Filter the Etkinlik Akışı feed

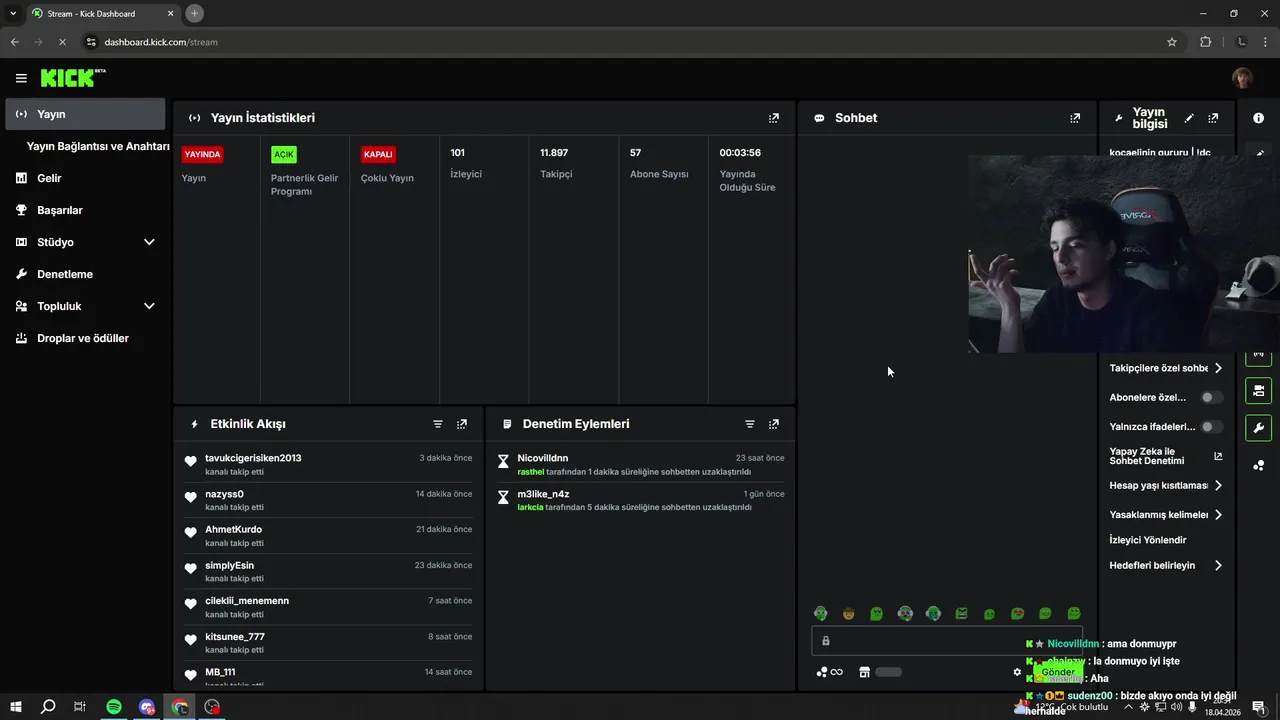[437, 424]
